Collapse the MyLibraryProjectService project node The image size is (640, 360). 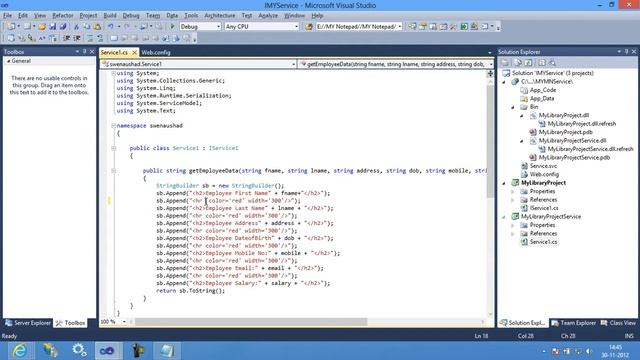[504, 217]
